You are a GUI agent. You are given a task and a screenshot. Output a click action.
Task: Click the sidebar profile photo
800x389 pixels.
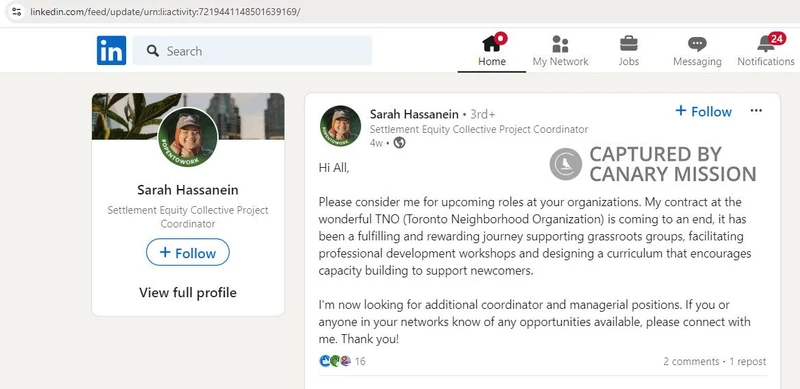click(x=188, y=137)
